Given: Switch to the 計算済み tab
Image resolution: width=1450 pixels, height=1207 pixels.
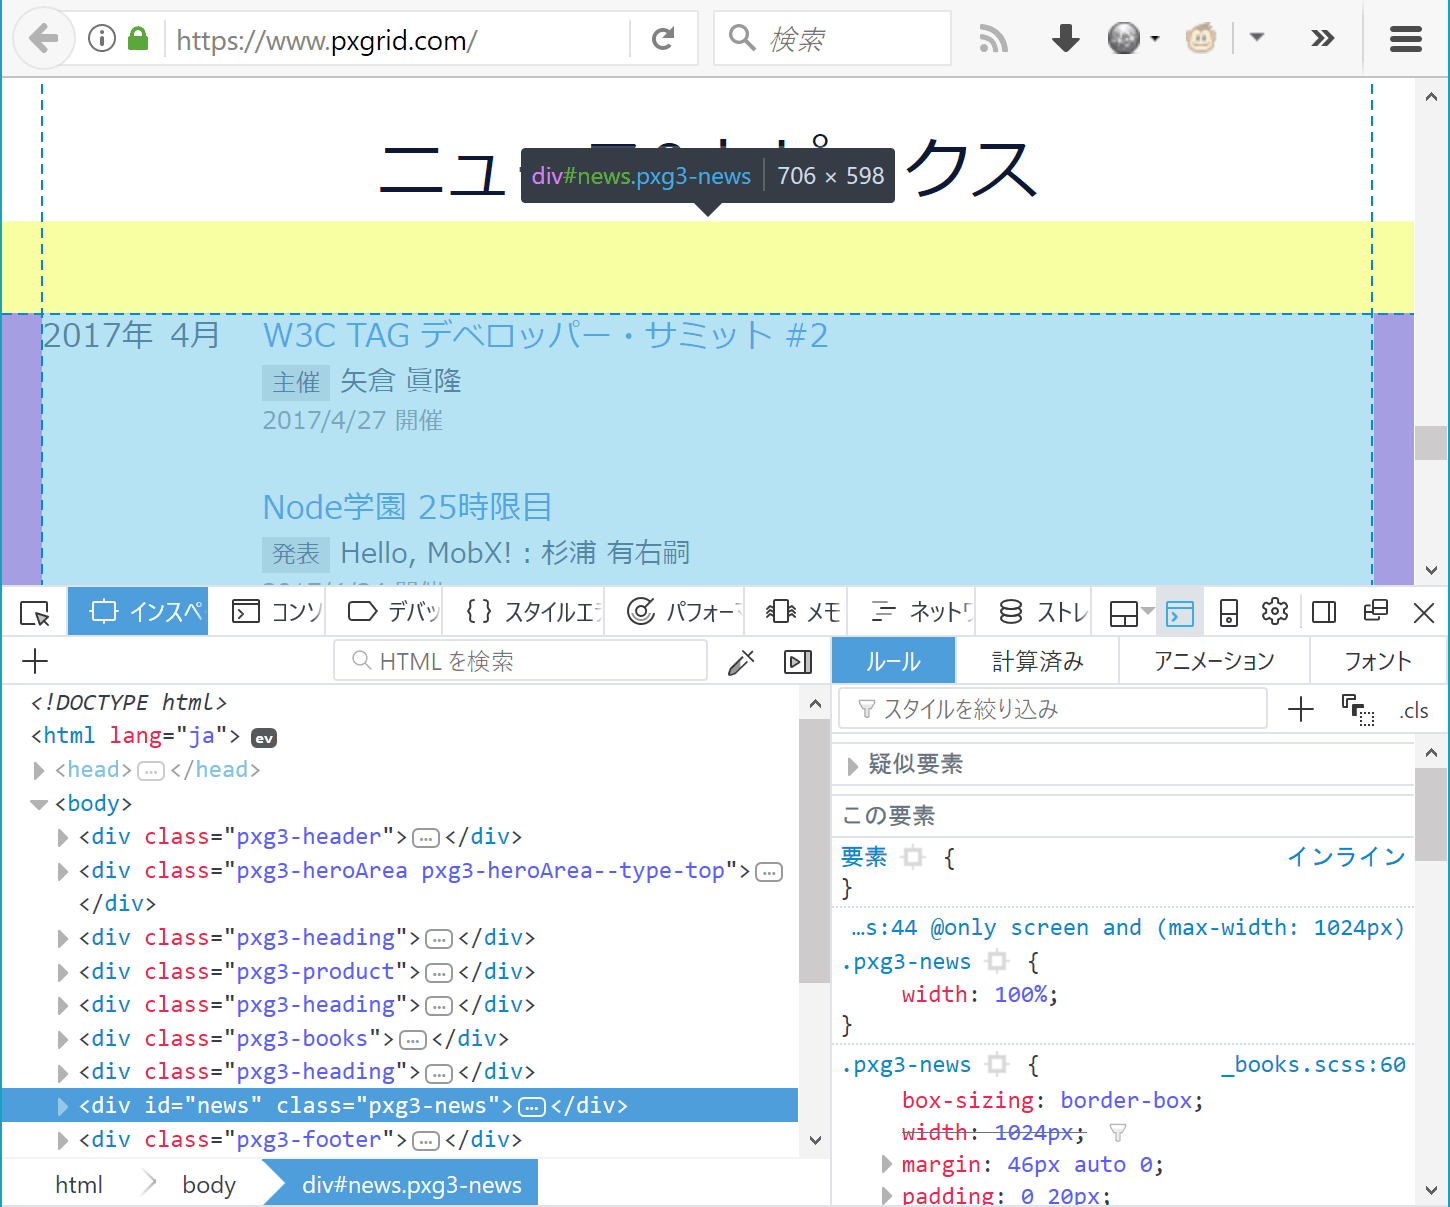Looking at the screenshot, I should coord(1037,661).
